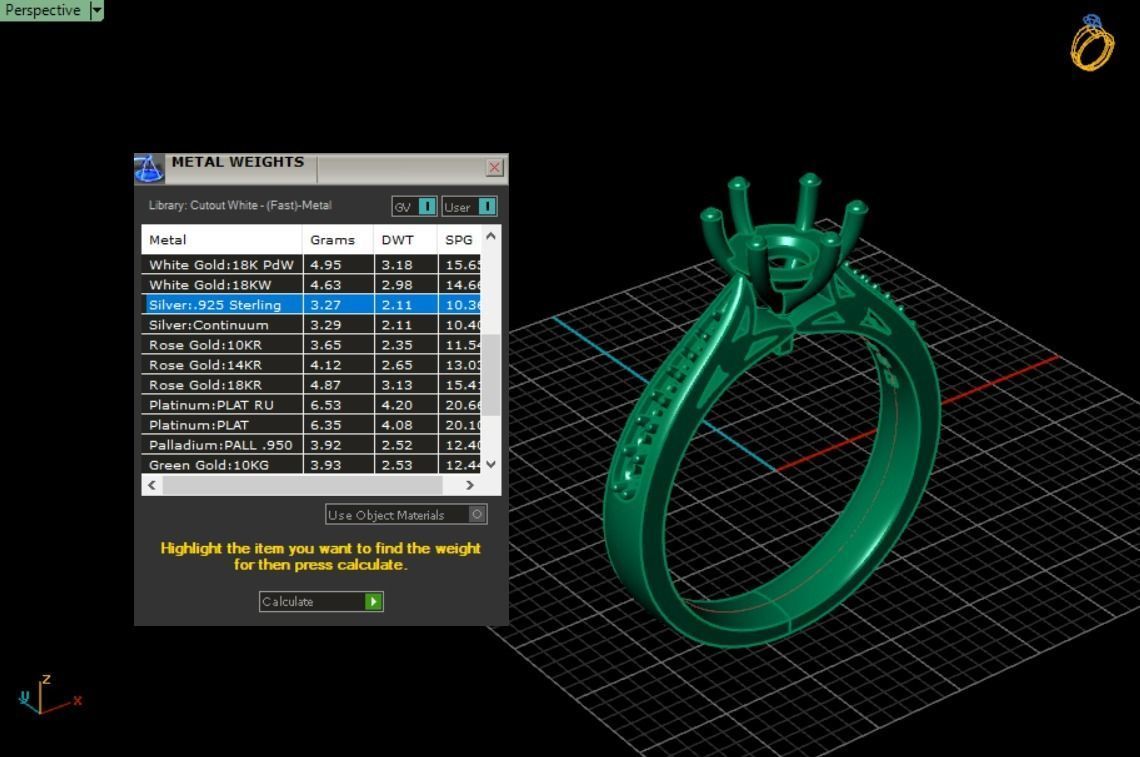Select the Platinum:PLAT row
Screen dimensions: 1140x757
(x=311, y=425)
